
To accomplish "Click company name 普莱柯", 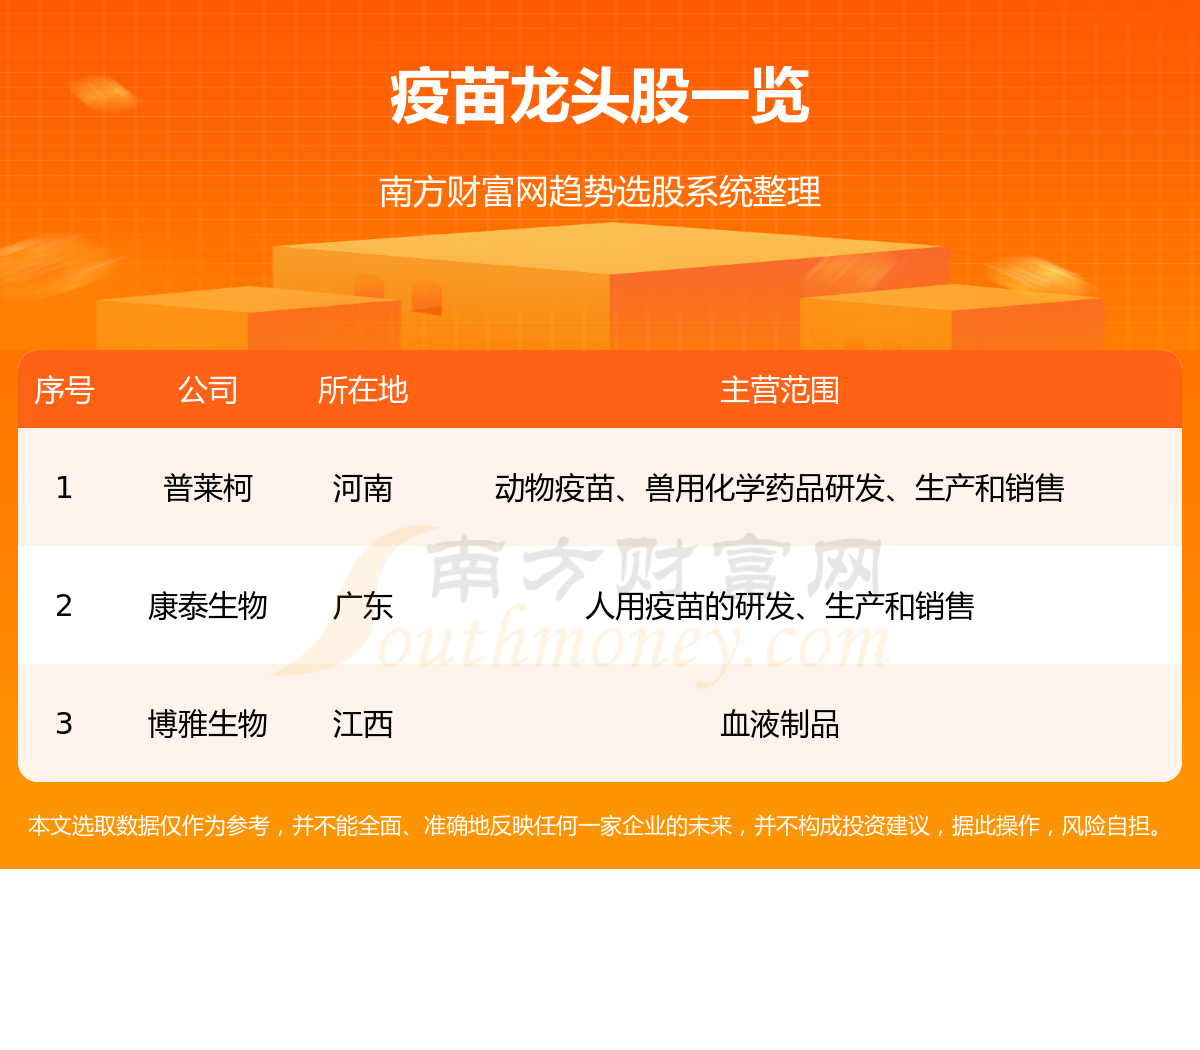I will (x=208, y=488).
